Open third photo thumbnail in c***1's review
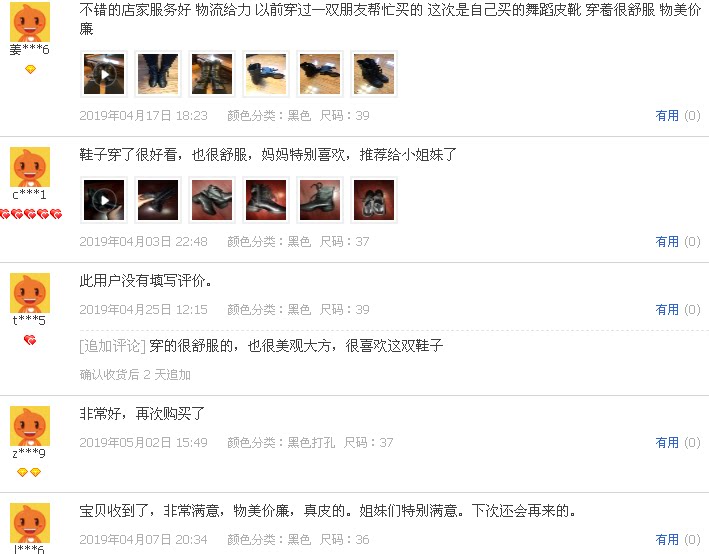This screenshot has height=554, width=709. 212,200
